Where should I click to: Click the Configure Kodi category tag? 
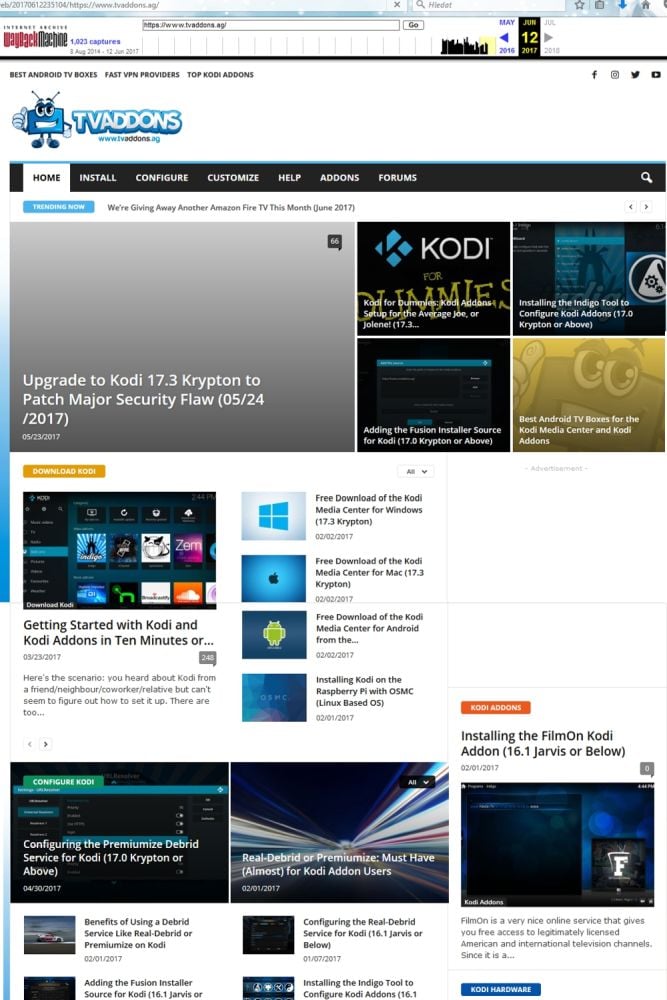coord(63,781)
